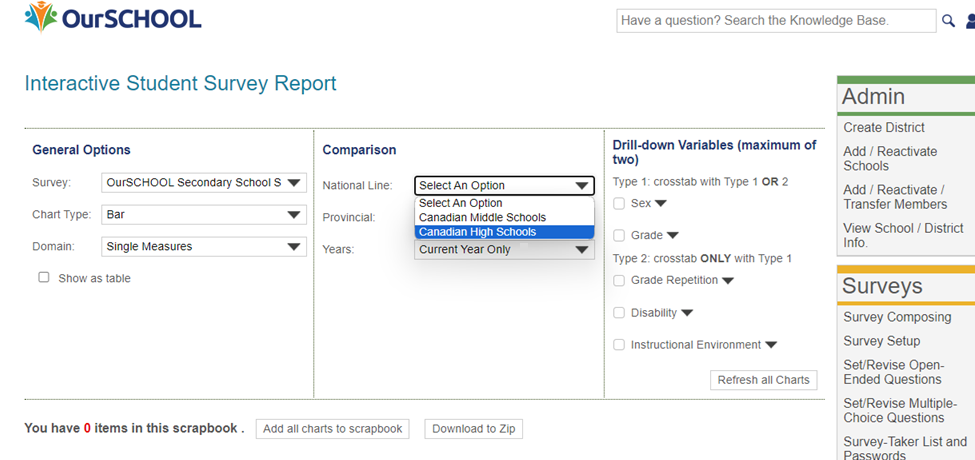Click the search magnifier icon
Image resolution: width=975 pixels, height=460 pixels.
[x=948, y=21]
